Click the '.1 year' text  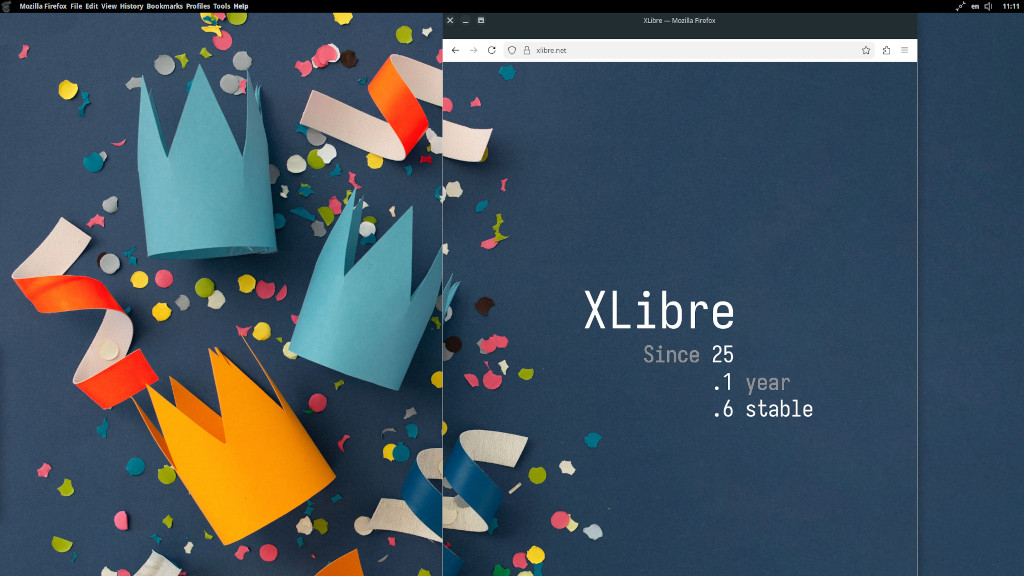pyautogui.click(x=751, y=382)
